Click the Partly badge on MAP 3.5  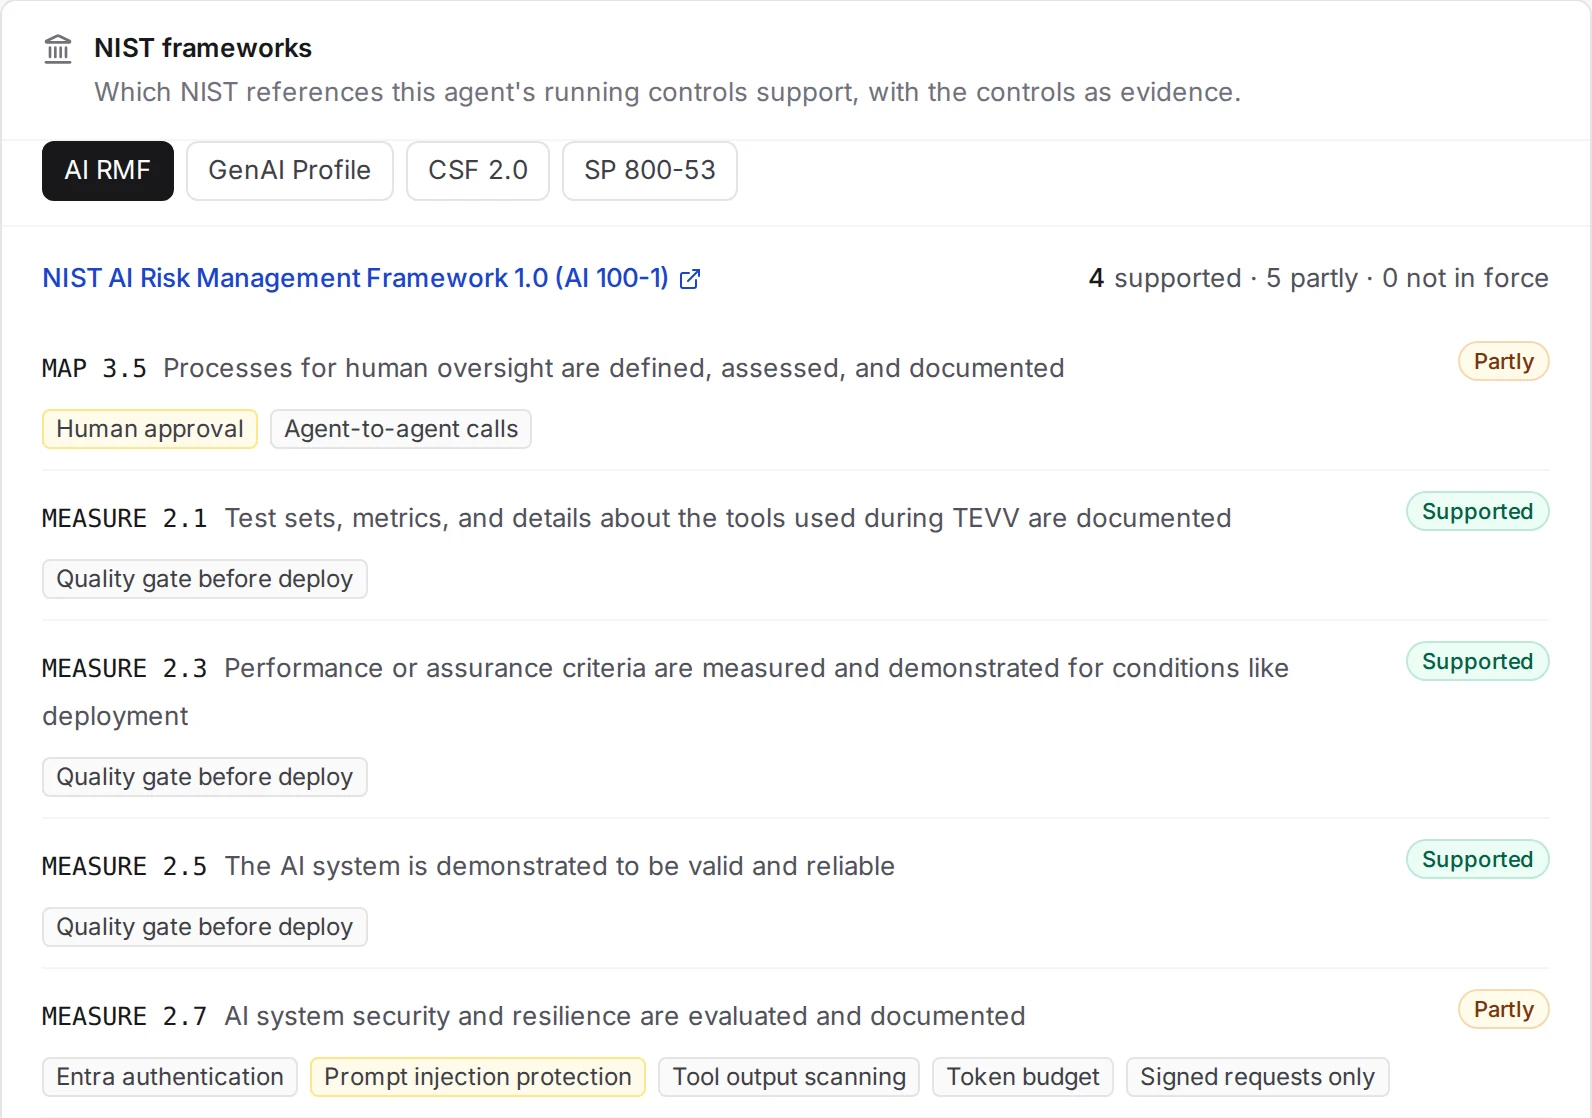pos(1504,361)
